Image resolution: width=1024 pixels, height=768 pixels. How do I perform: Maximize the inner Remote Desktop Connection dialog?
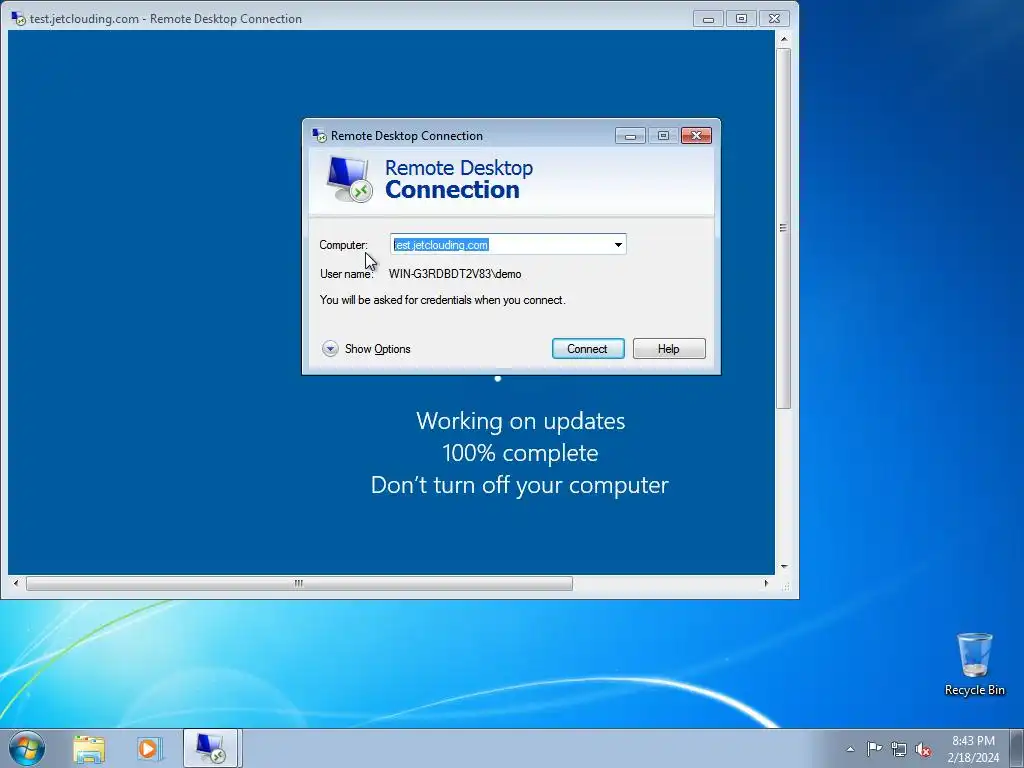(663, 136)
